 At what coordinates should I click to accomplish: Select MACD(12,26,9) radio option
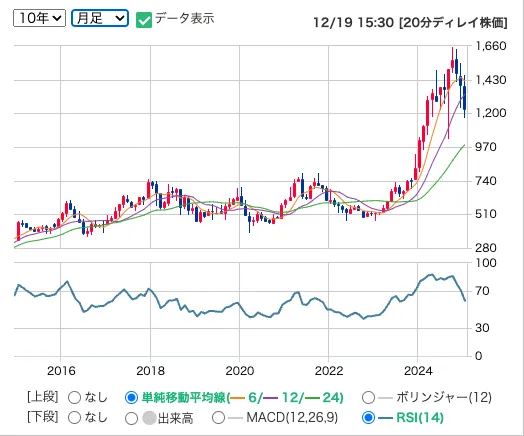point(218,418)
